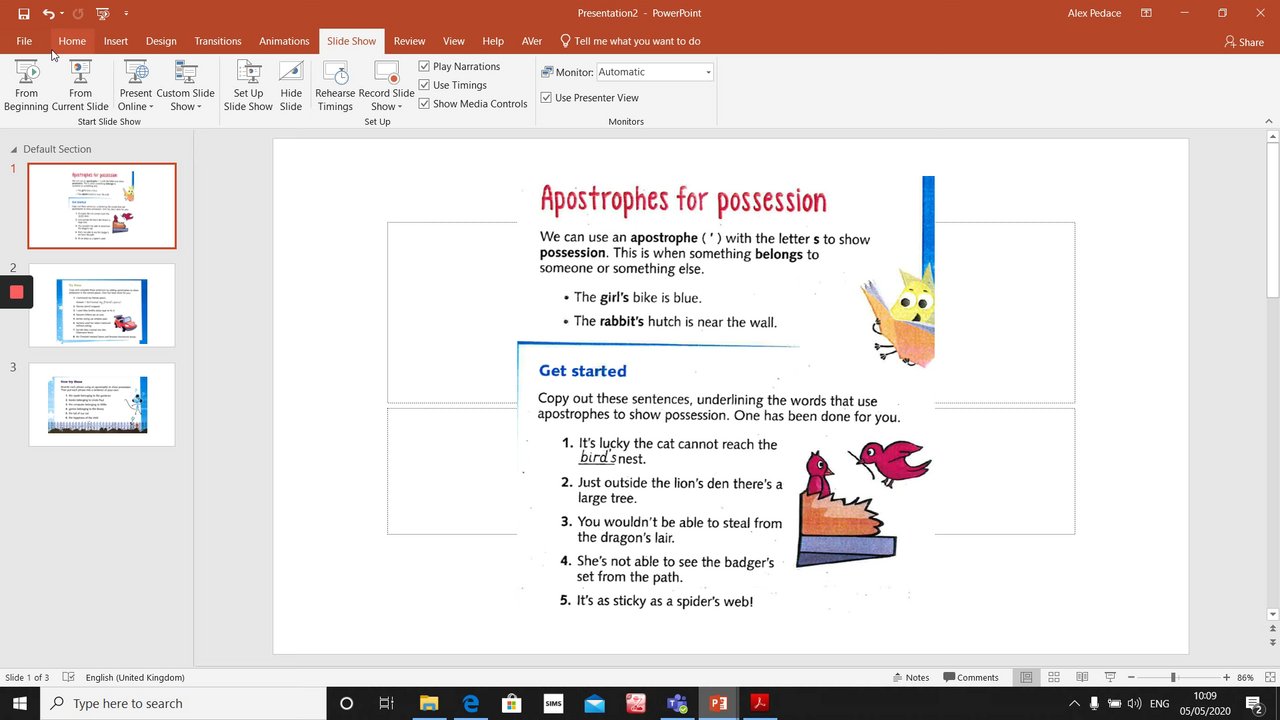The image size is (1280, 720).
Task: Switch to the Insert tab
Action: pyautogui.click(x=116, y=41)
